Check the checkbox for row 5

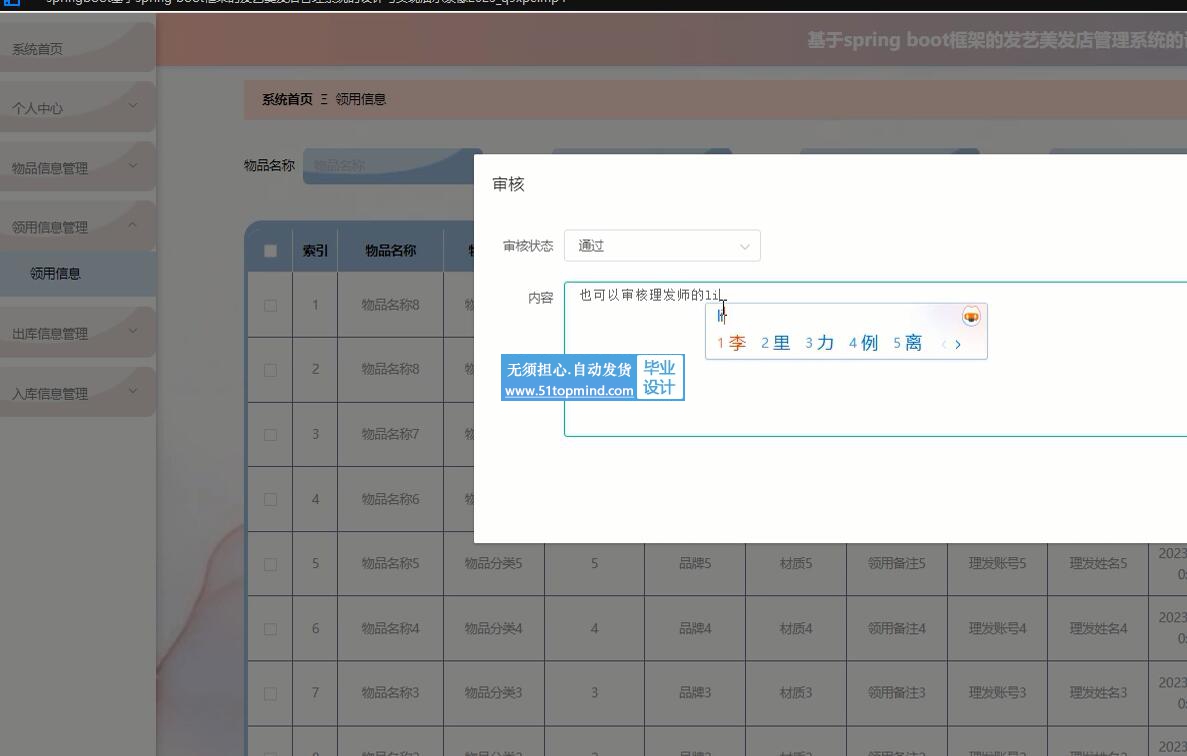pos(270,565)
